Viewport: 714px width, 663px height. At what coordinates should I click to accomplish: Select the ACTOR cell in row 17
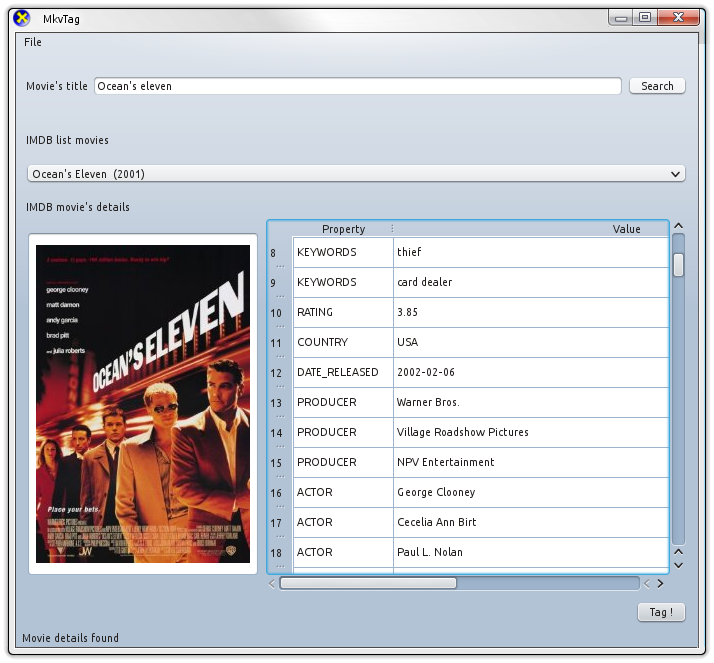343,523
